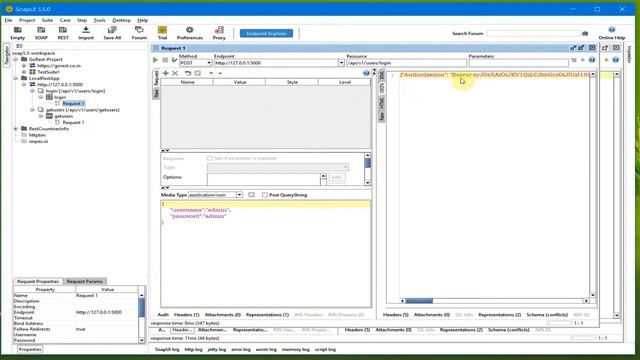640x360 pixels.
Task: Open the Method dropdown showing POST
Action: coord(196,63)
